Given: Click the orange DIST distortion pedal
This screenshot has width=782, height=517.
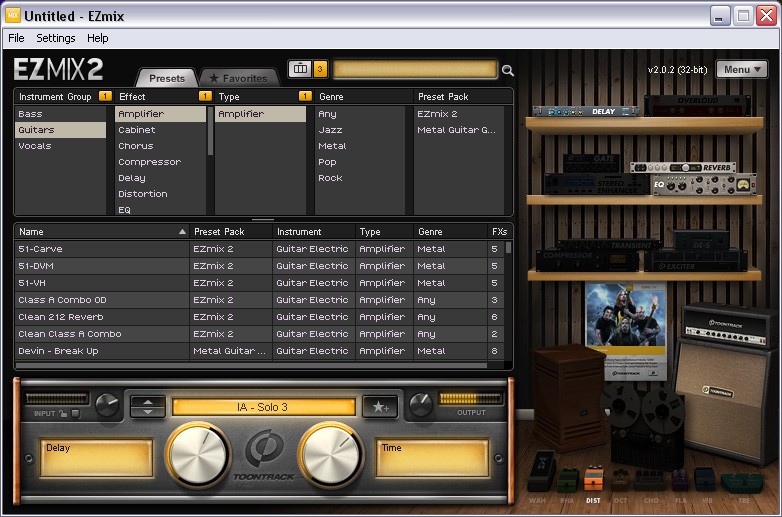Looking at the screenshot, I should pos(593,479).
